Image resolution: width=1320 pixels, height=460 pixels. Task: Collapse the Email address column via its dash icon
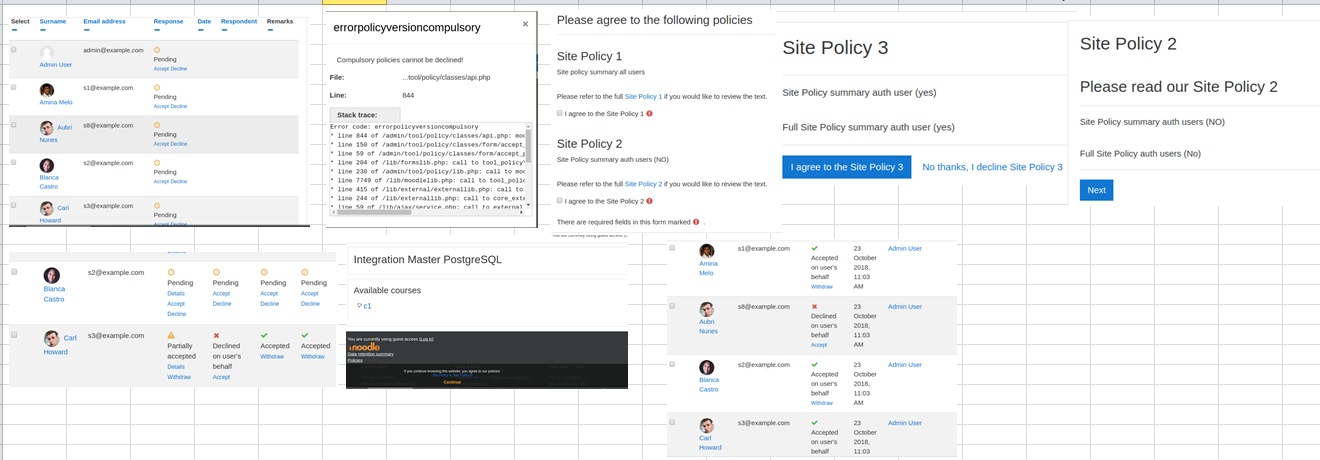click(87, 30)
